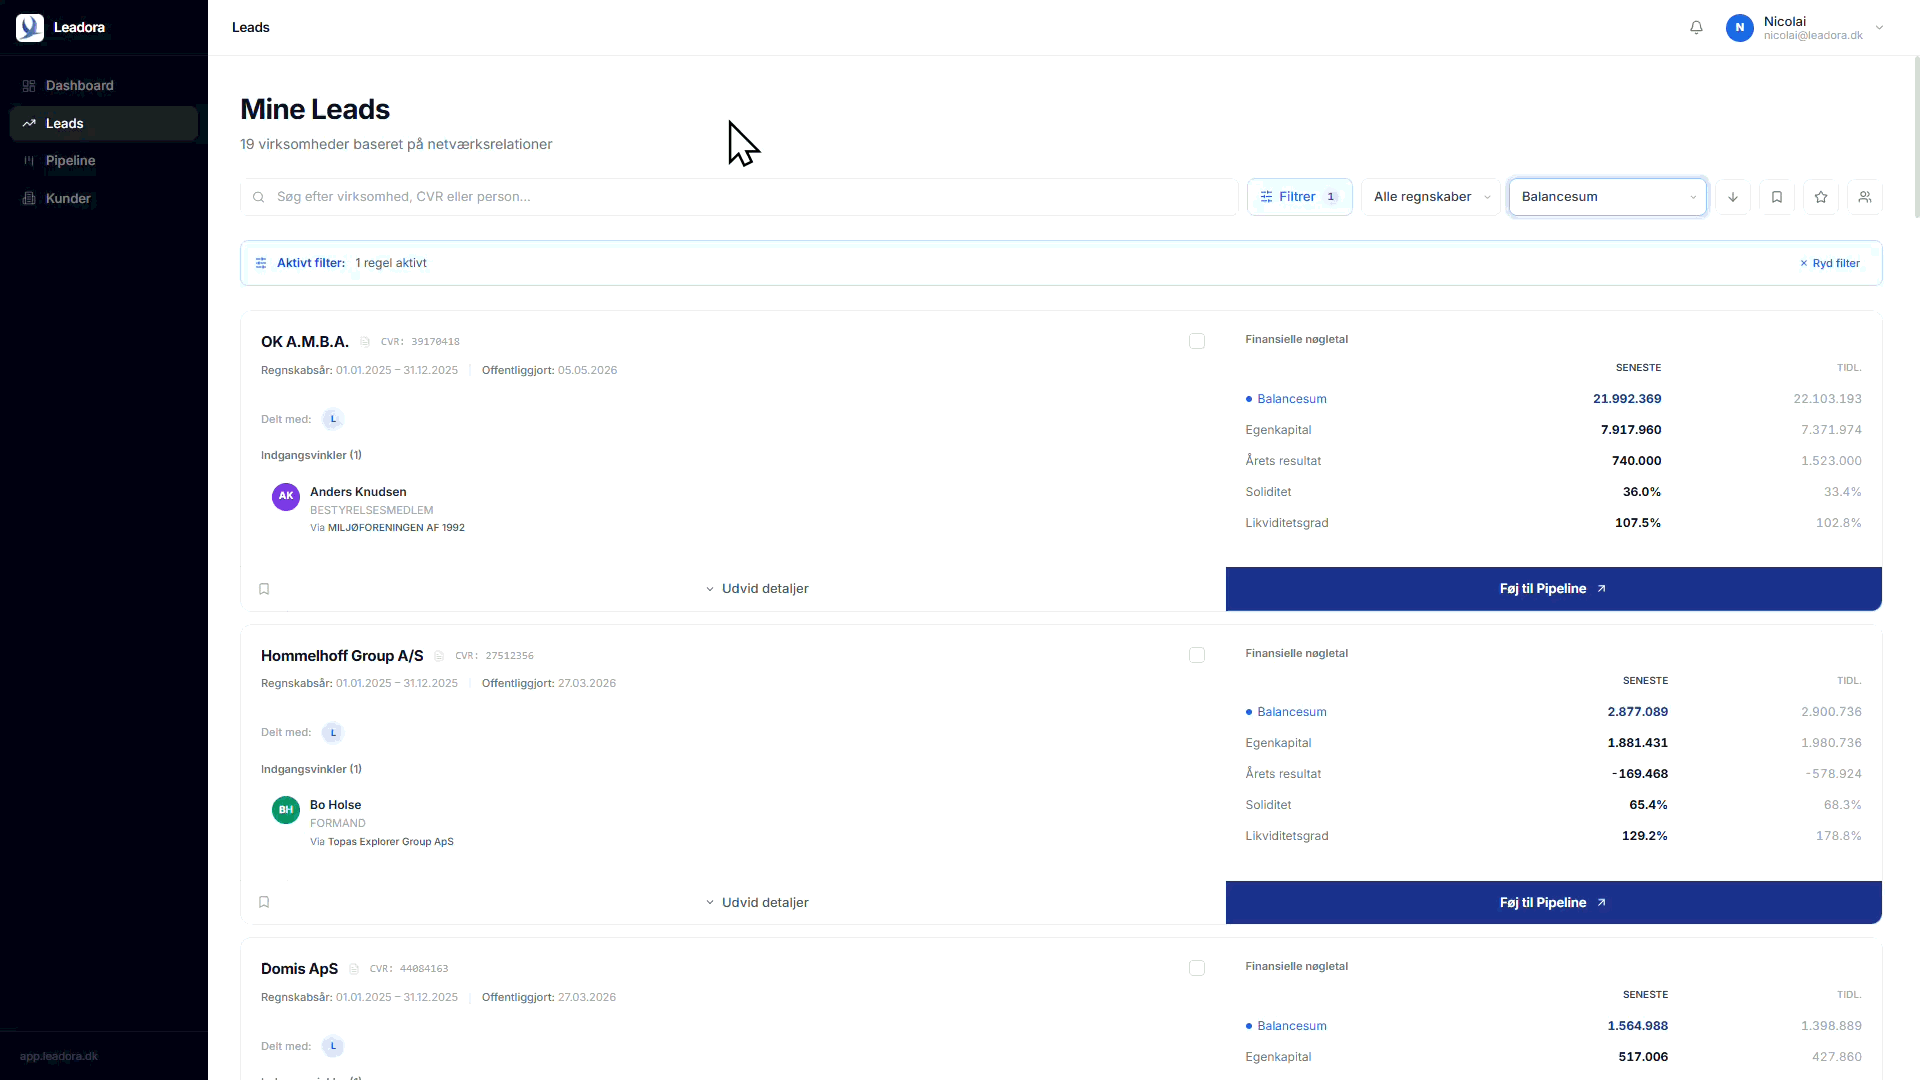Click the shared-with L badge on Hommelhoff Group
The image size is (1920, 1080).
point(333,733)
